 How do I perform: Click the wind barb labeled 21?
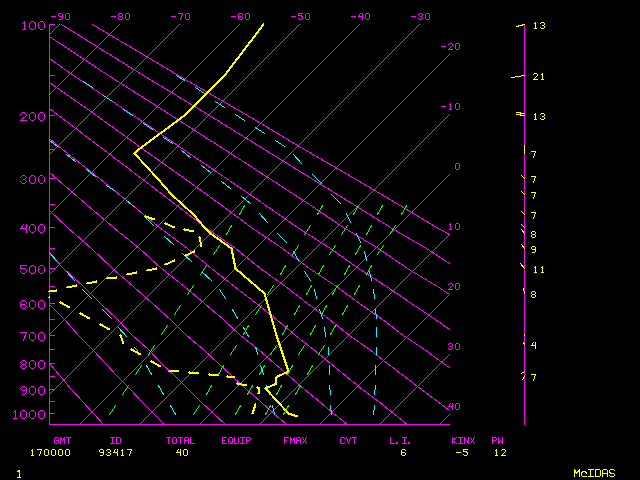point(518,76)
